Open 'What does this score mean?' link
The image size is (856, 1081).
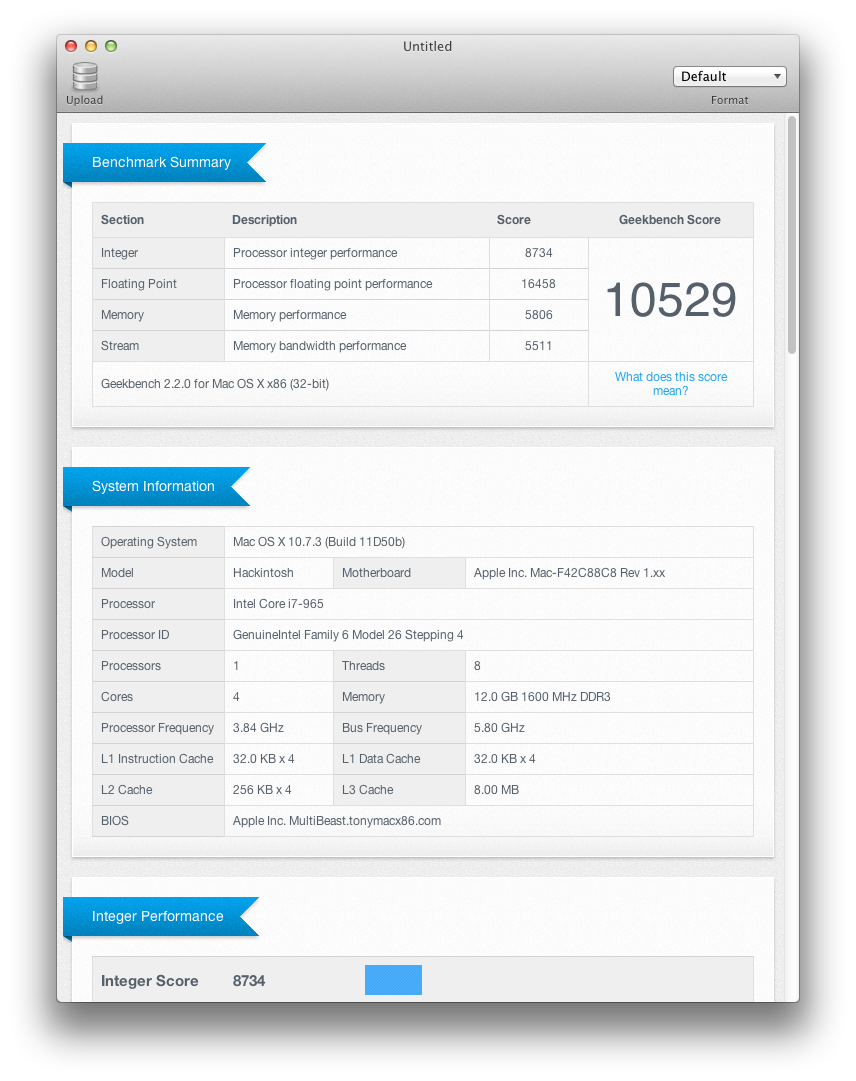tap(671, 383)
